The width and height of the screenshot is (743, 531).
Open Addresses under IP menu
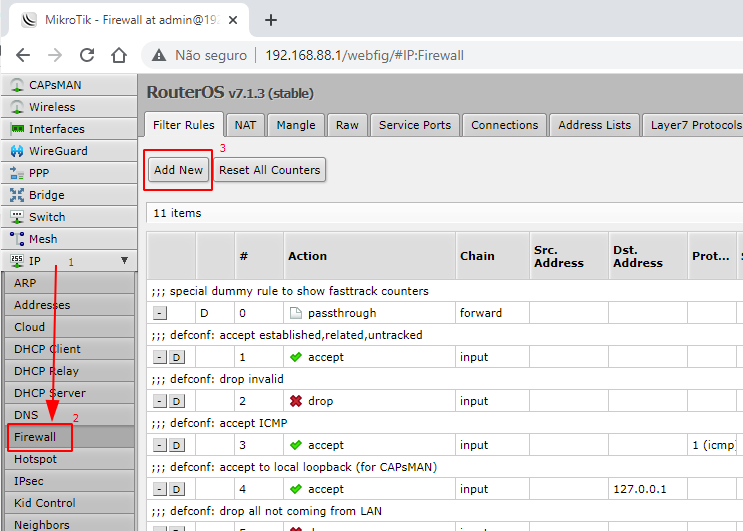pos(69,305)
